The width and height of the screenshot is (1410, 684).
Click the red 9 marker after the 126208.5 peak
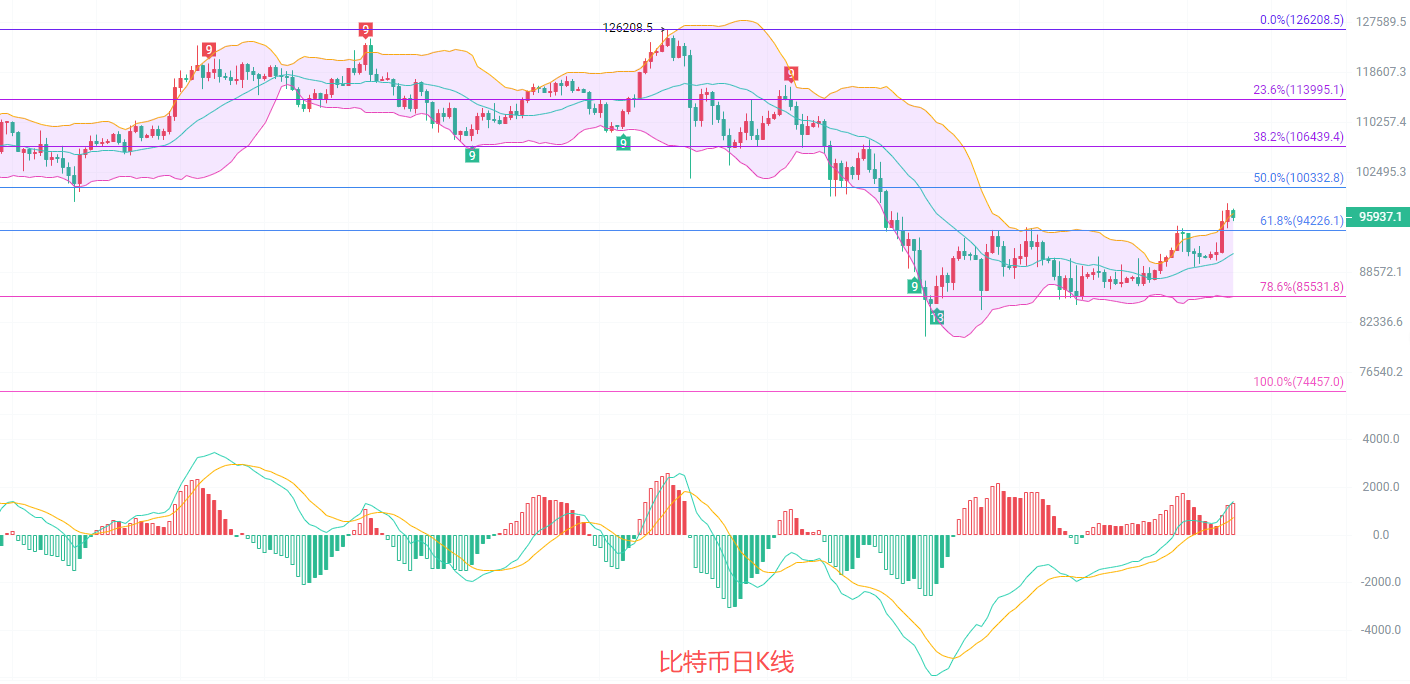click(790, 73)
